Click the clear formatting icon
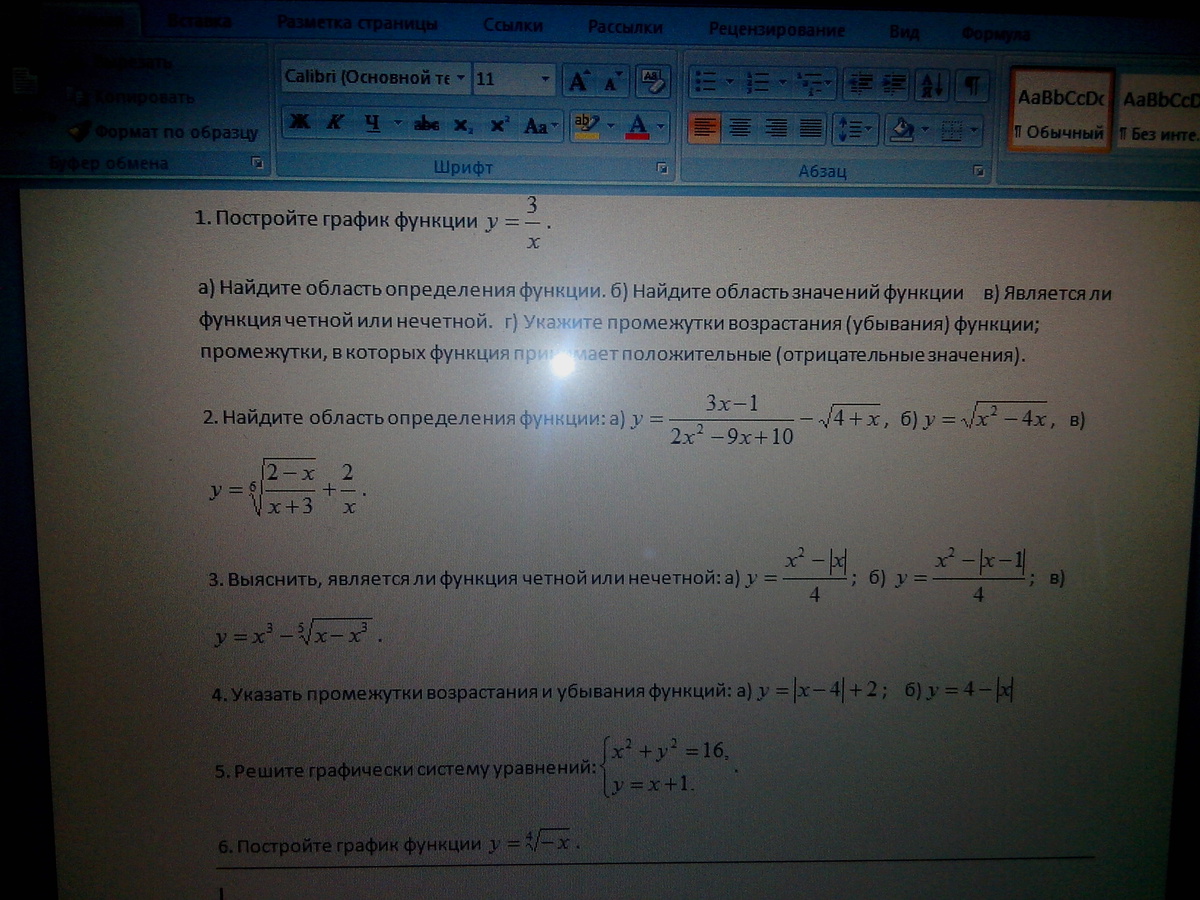Screen dimensions: 1200x900 [x=651, y=80]
